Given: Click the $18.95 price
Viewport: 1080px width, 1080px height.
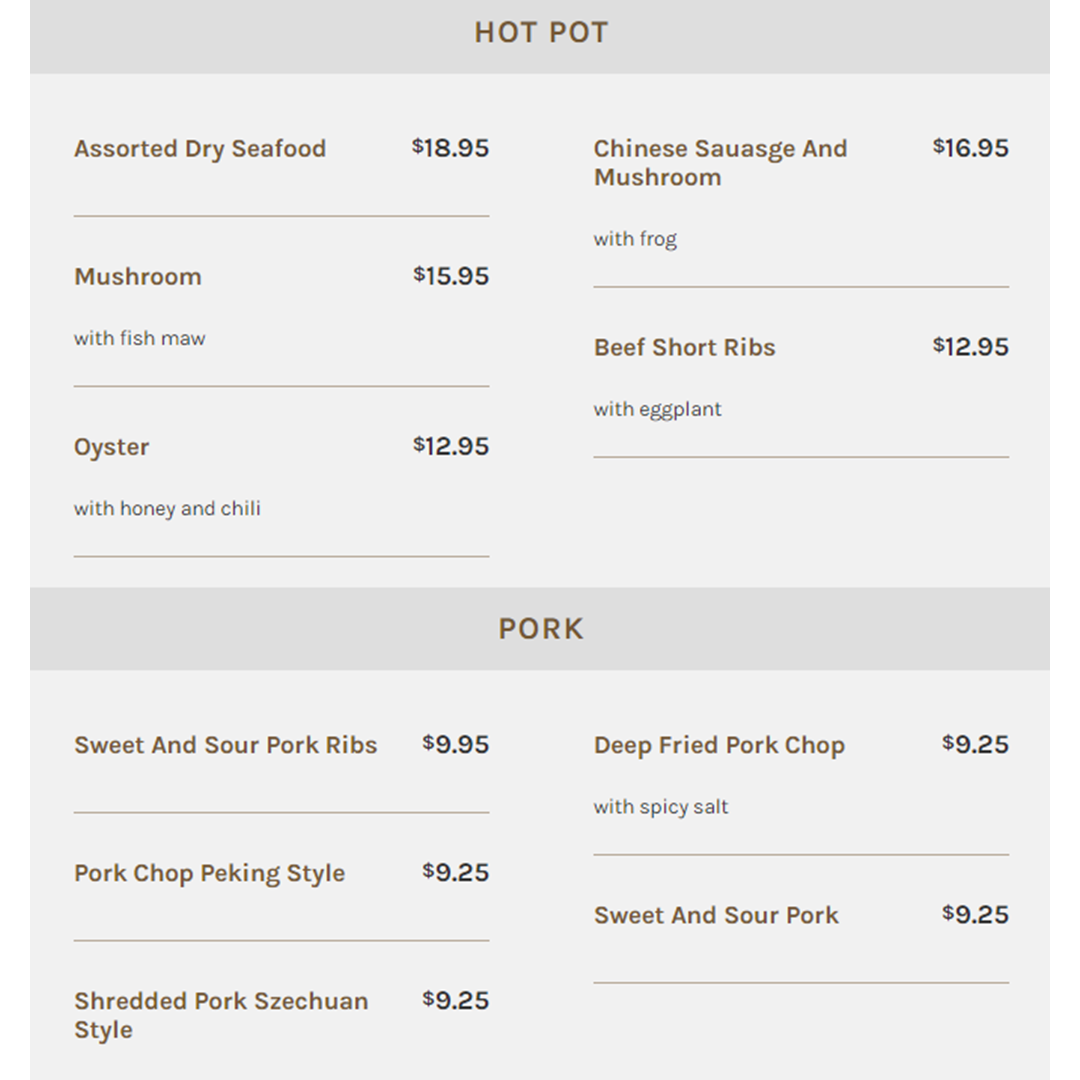Looking at the screenshot, I should (450, 147).
